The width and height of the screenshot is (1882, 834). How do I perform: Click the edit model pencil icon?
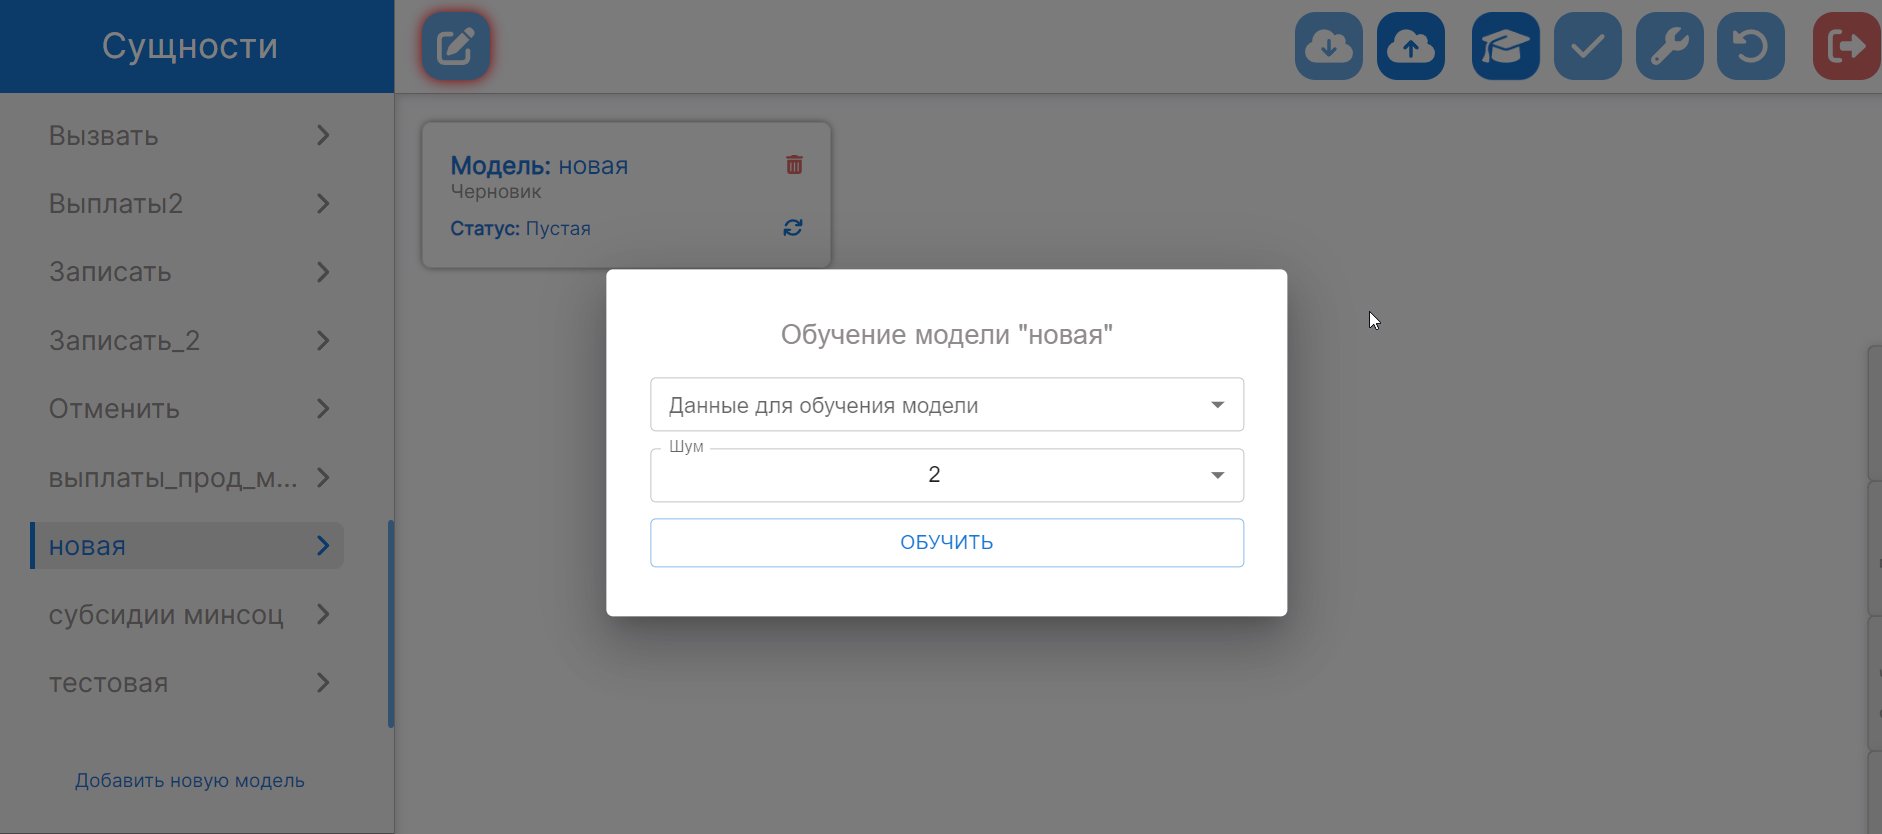click(x=455, y=46)
